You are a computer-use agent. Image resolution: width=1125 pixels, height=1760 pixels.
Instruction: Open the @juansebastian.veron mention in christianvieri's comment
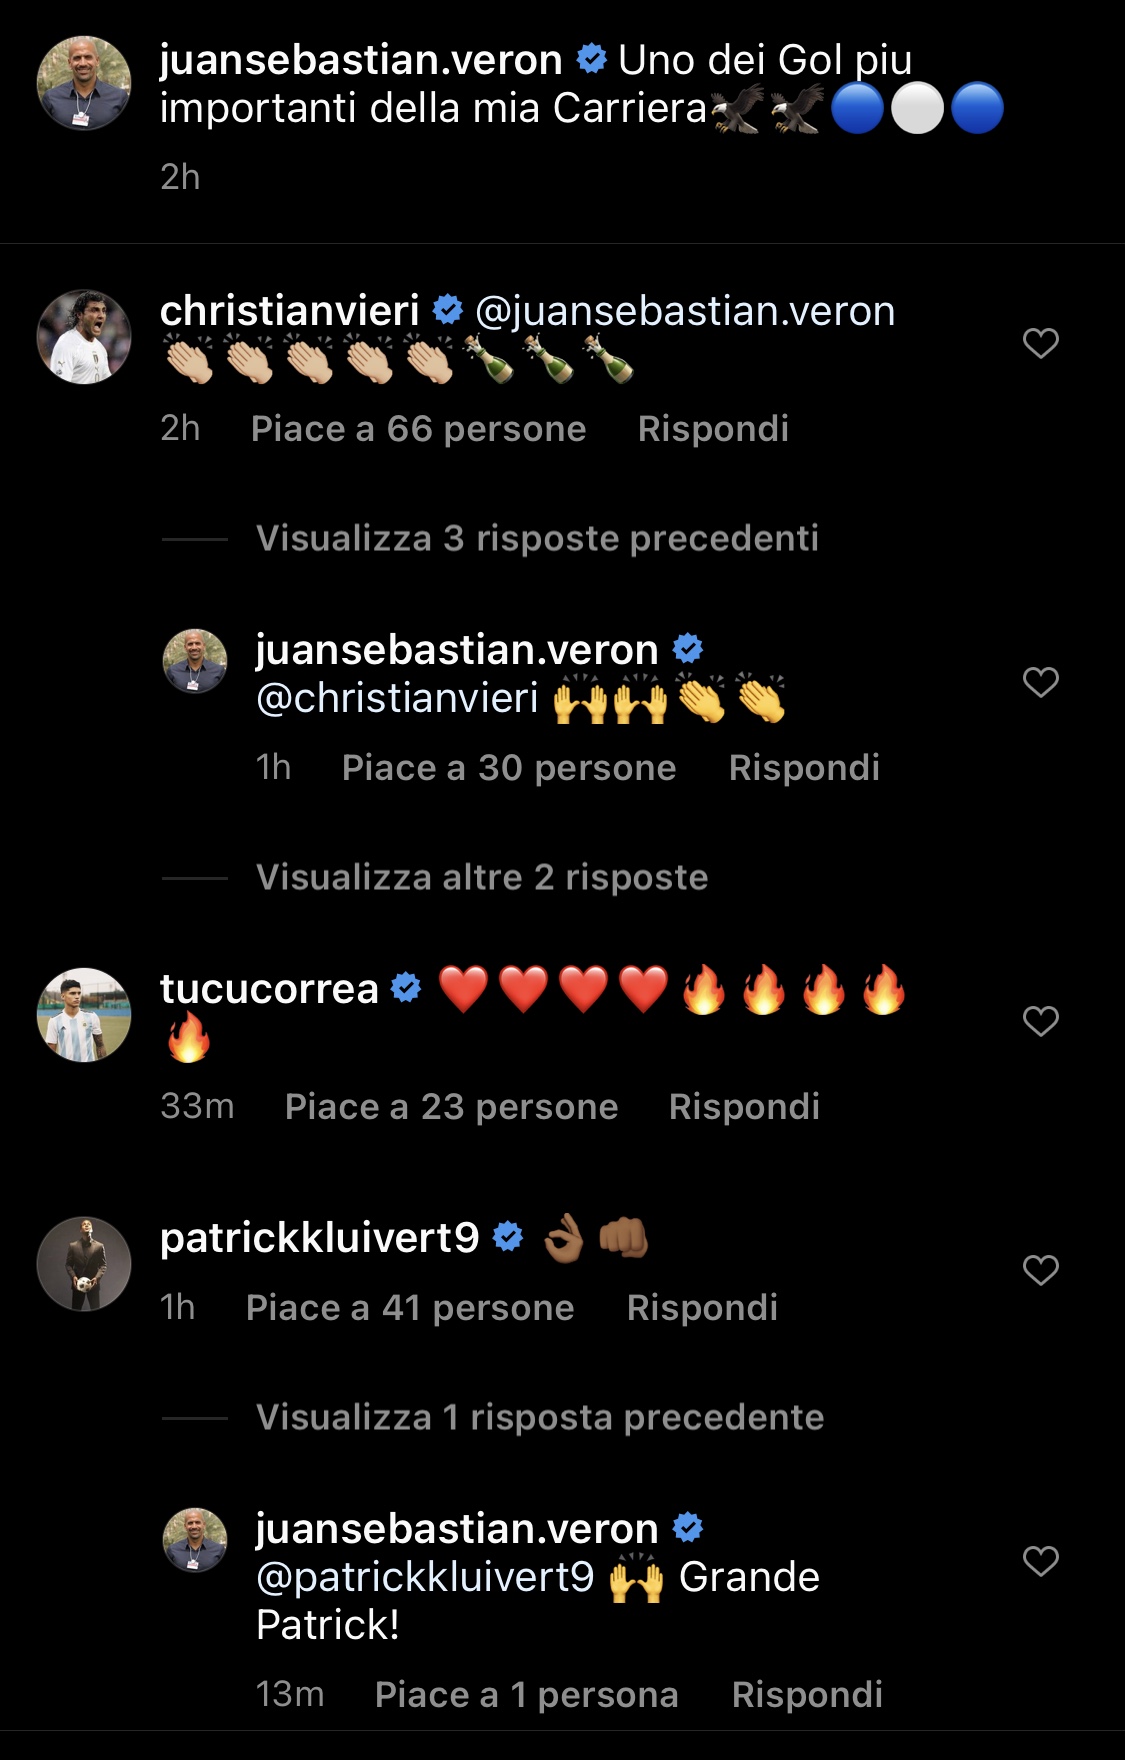(685, 311)
